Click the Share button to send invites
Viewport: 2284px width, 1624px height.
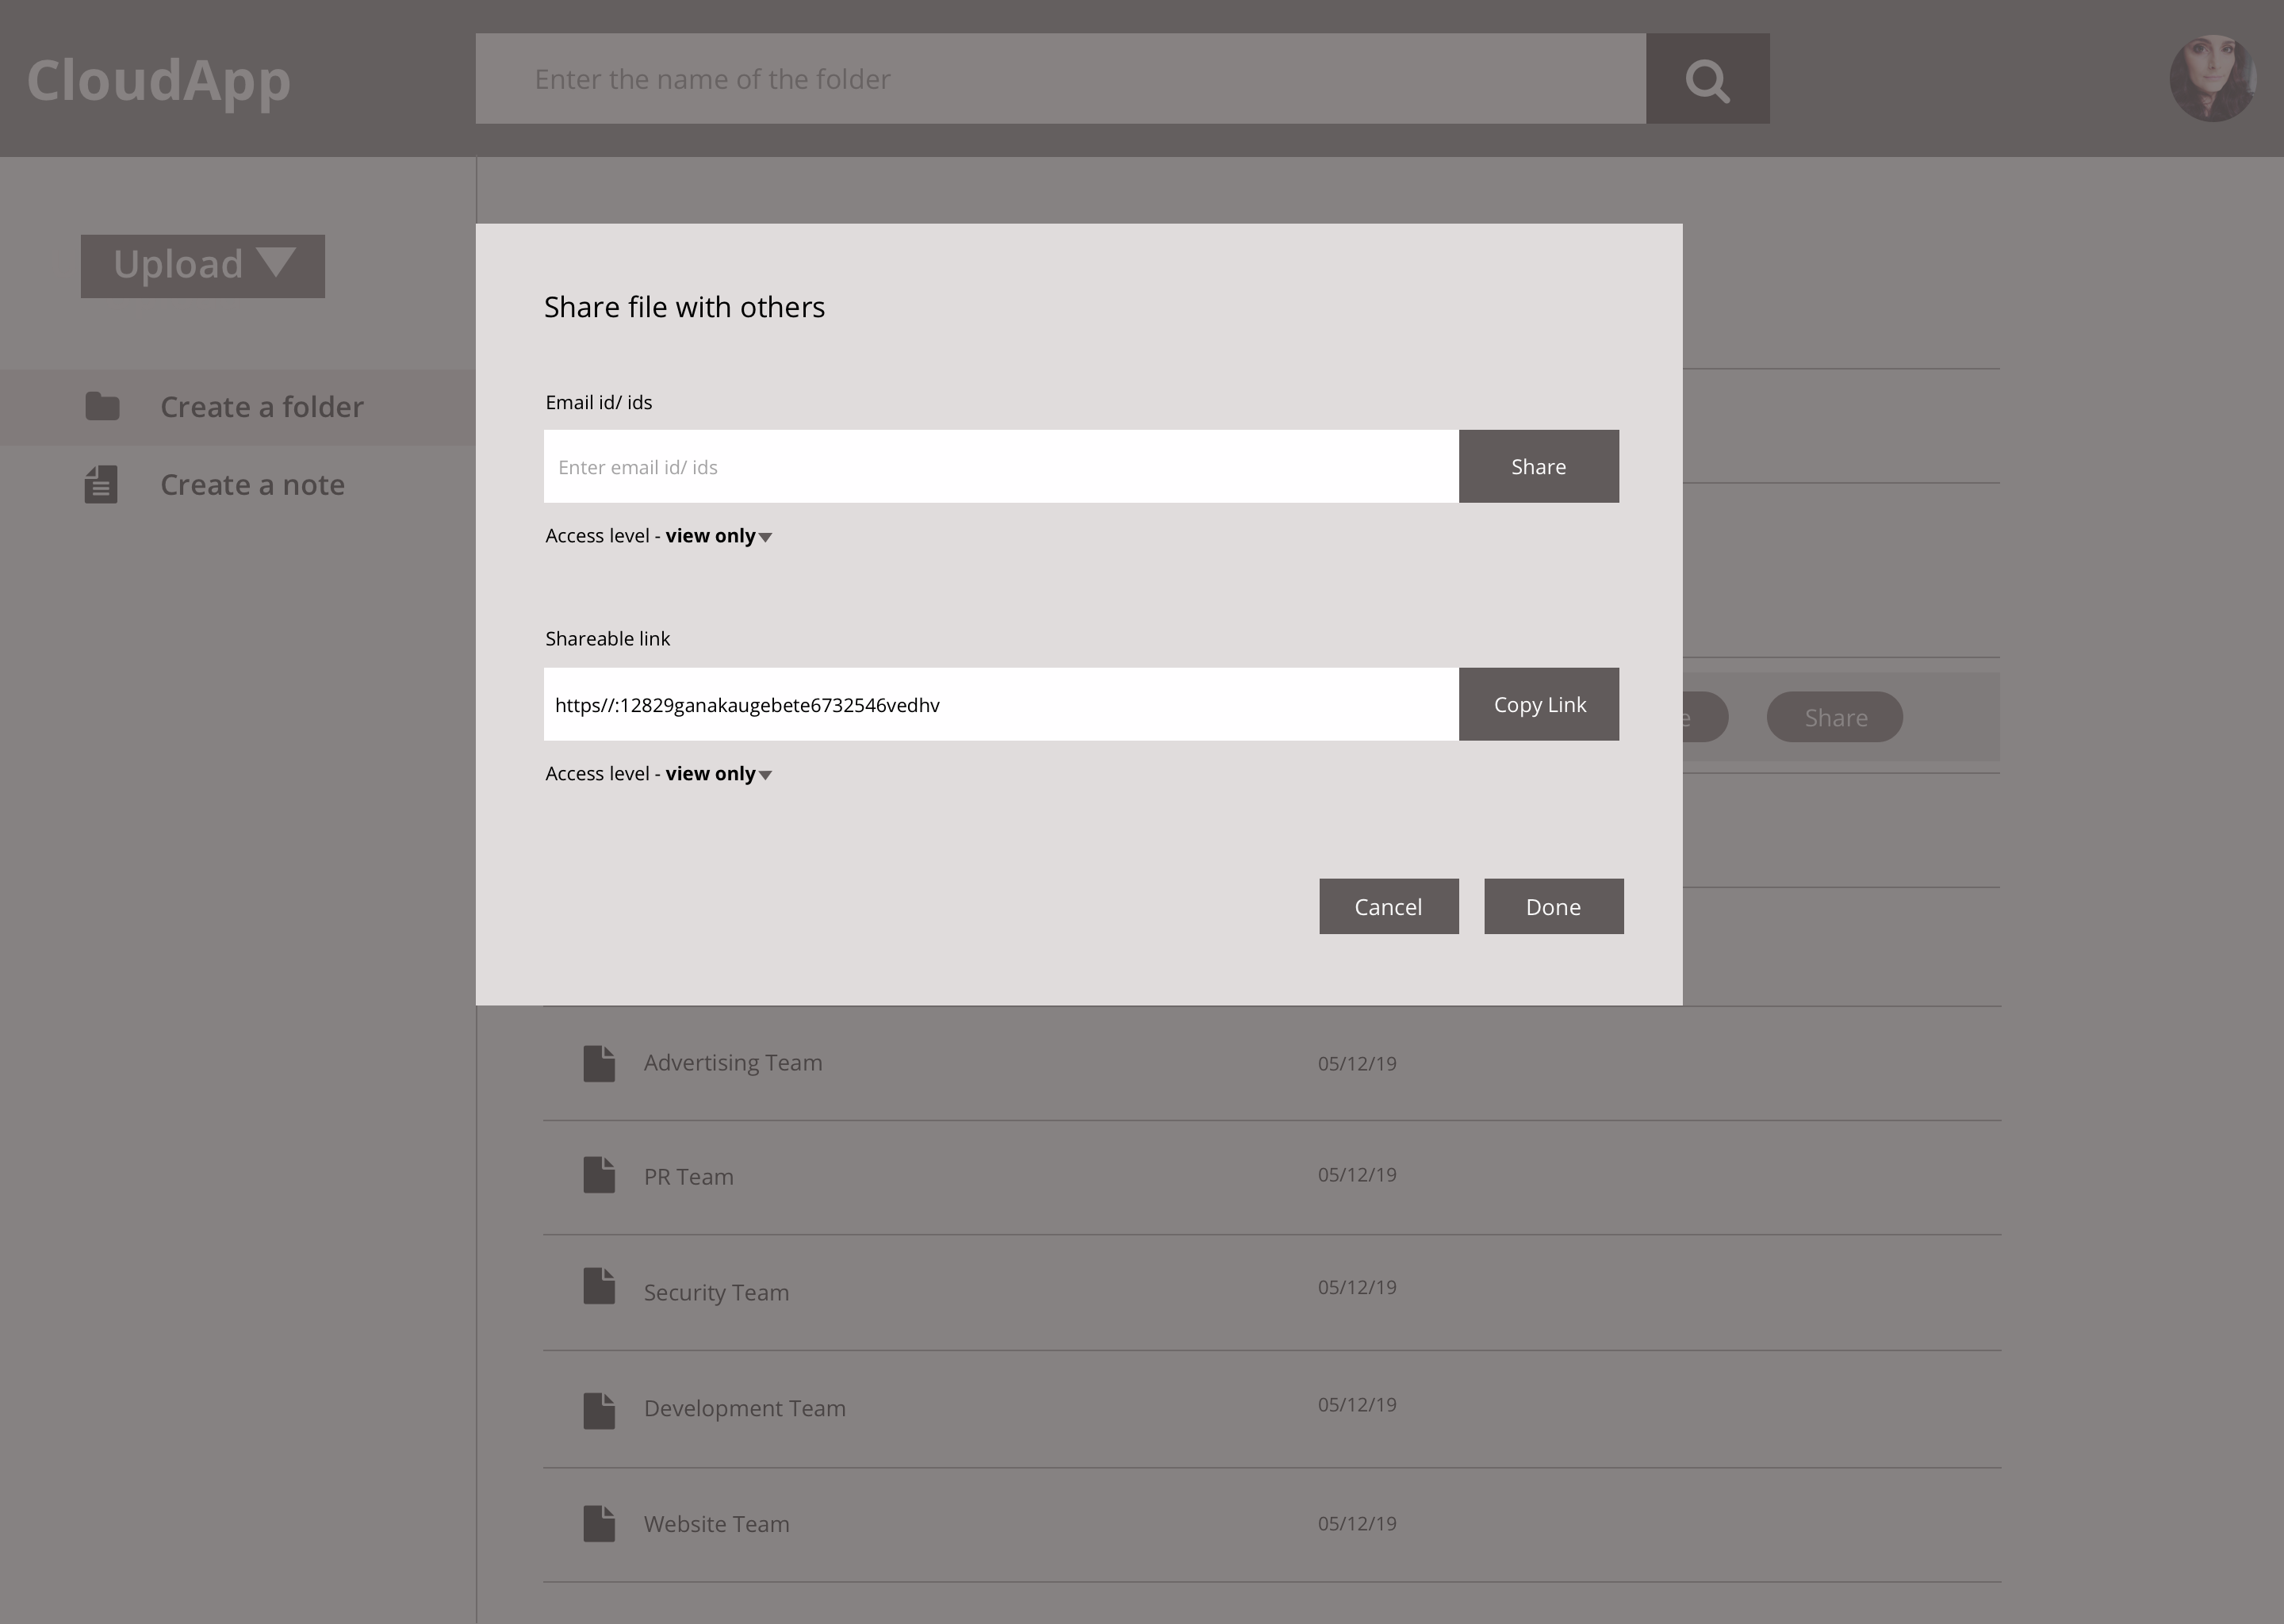click(1537, 465)
